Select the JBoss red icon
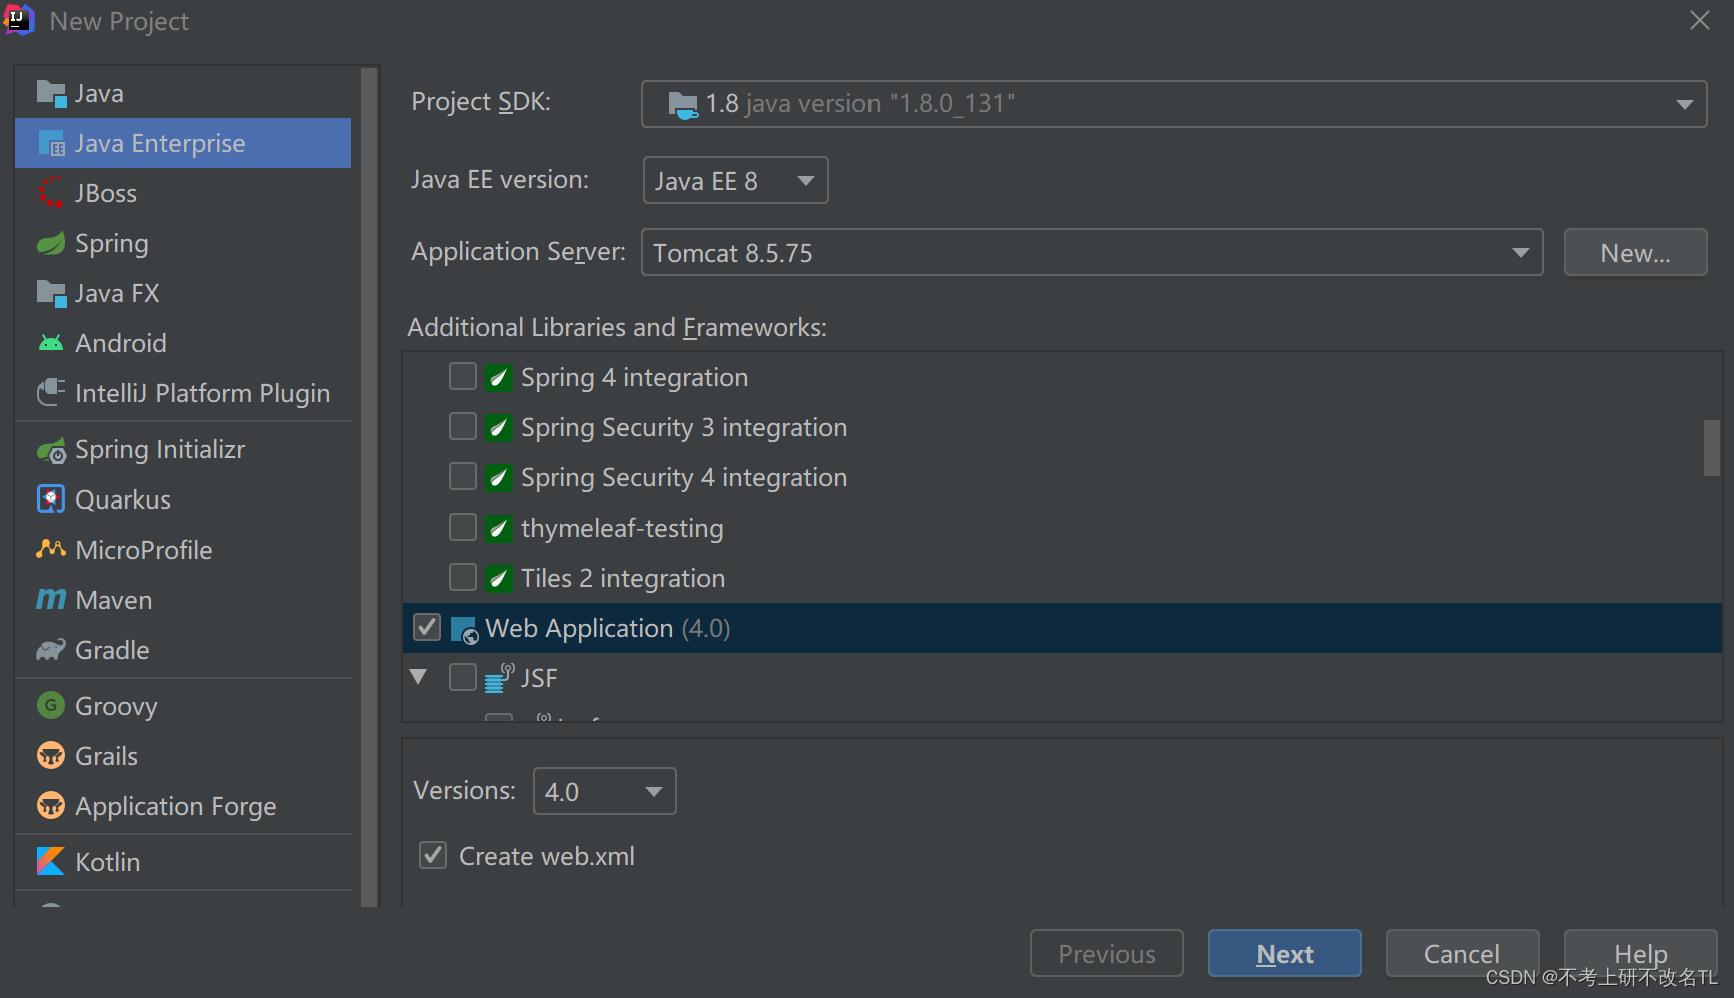The width and height of the screenshot is (1734, 998). (51, 193)
